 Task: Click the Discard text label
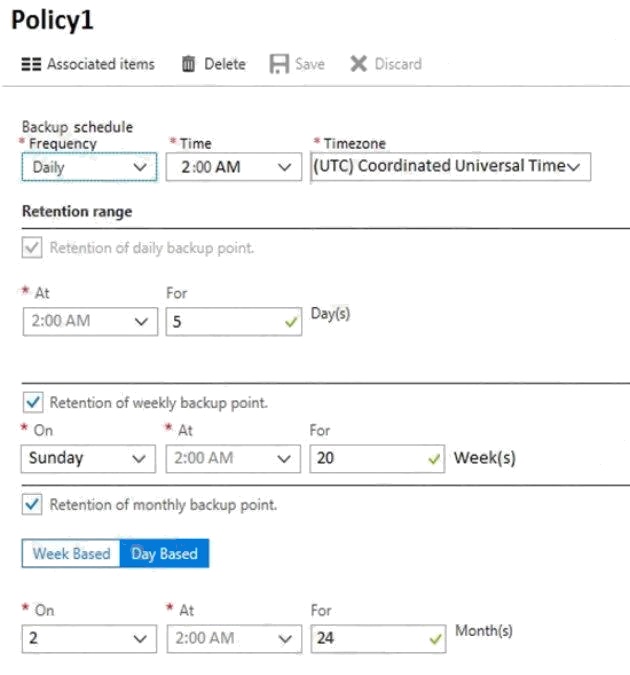tap(398, 64)
